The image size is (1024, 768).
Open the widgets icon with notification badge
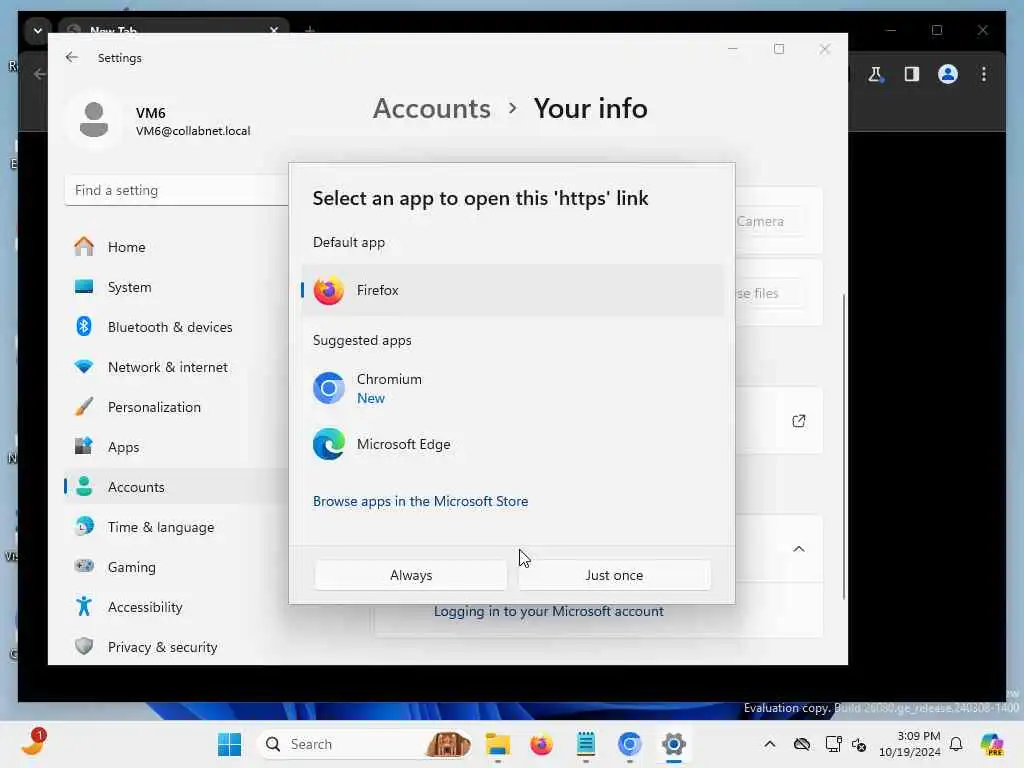pyautogui.click(x=33, y=743)
